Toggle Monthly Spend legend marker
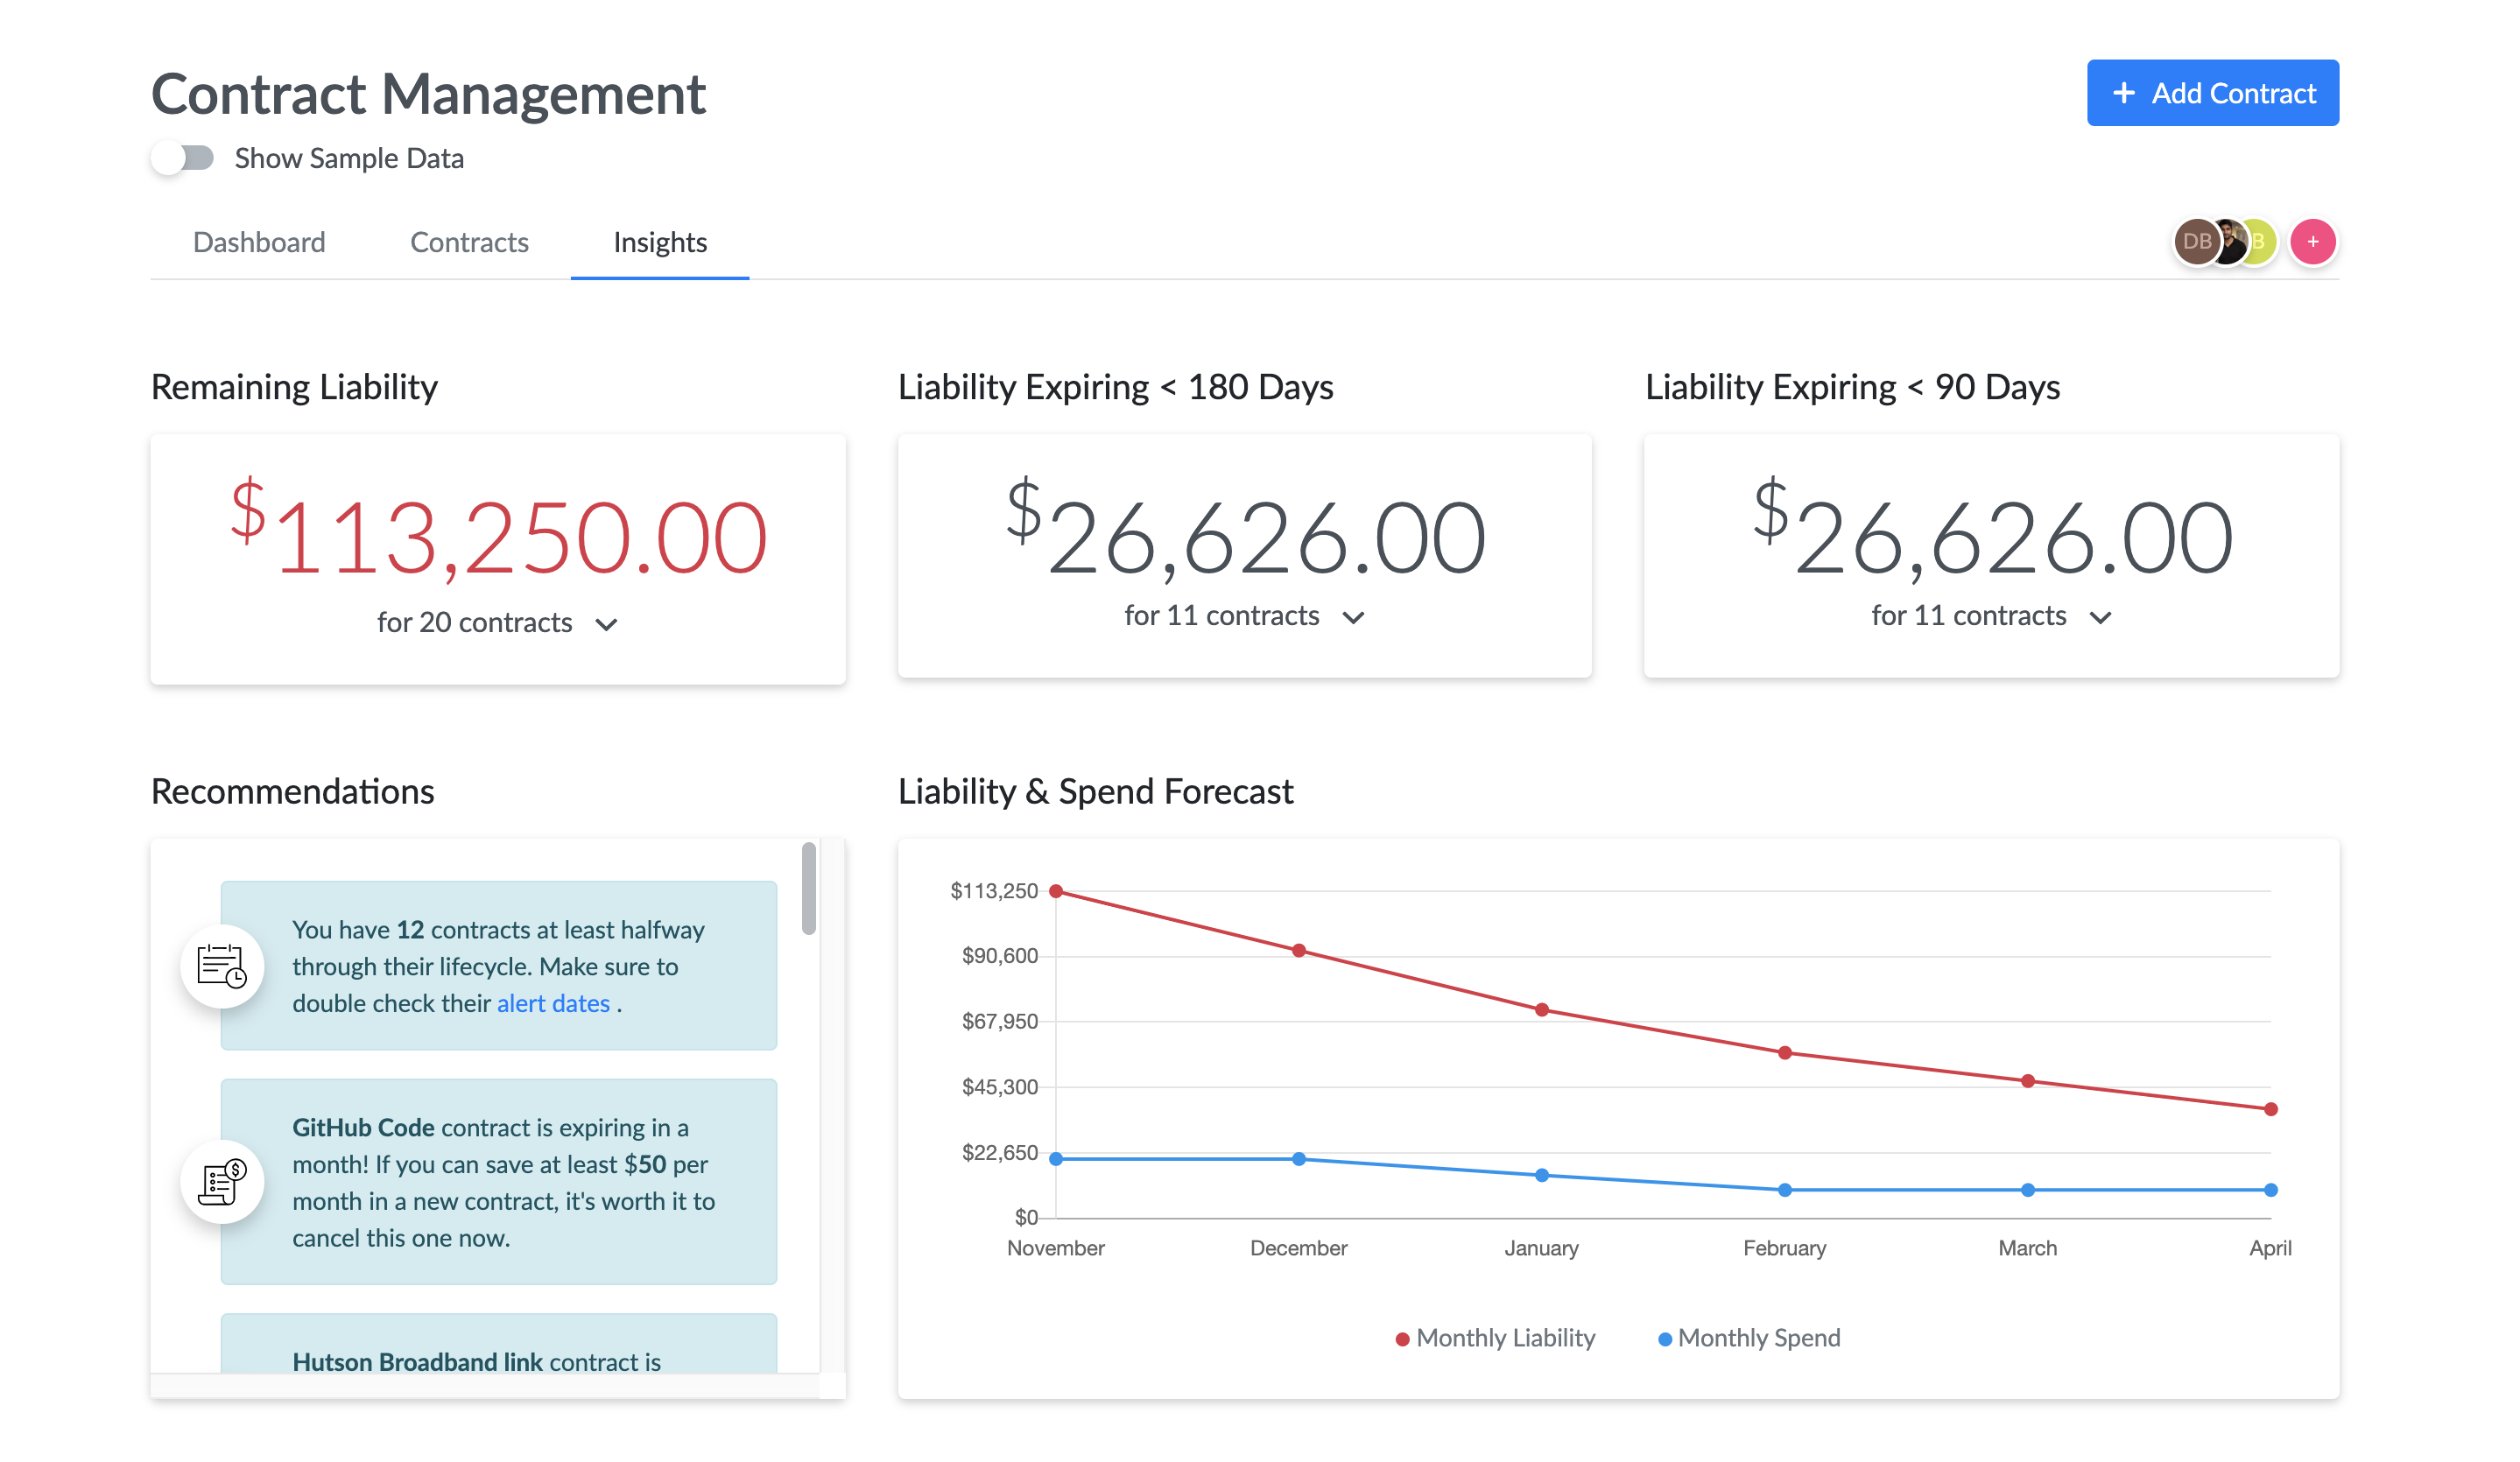This screenshot has height=1462, width=2520. tap(1664, 1339)
